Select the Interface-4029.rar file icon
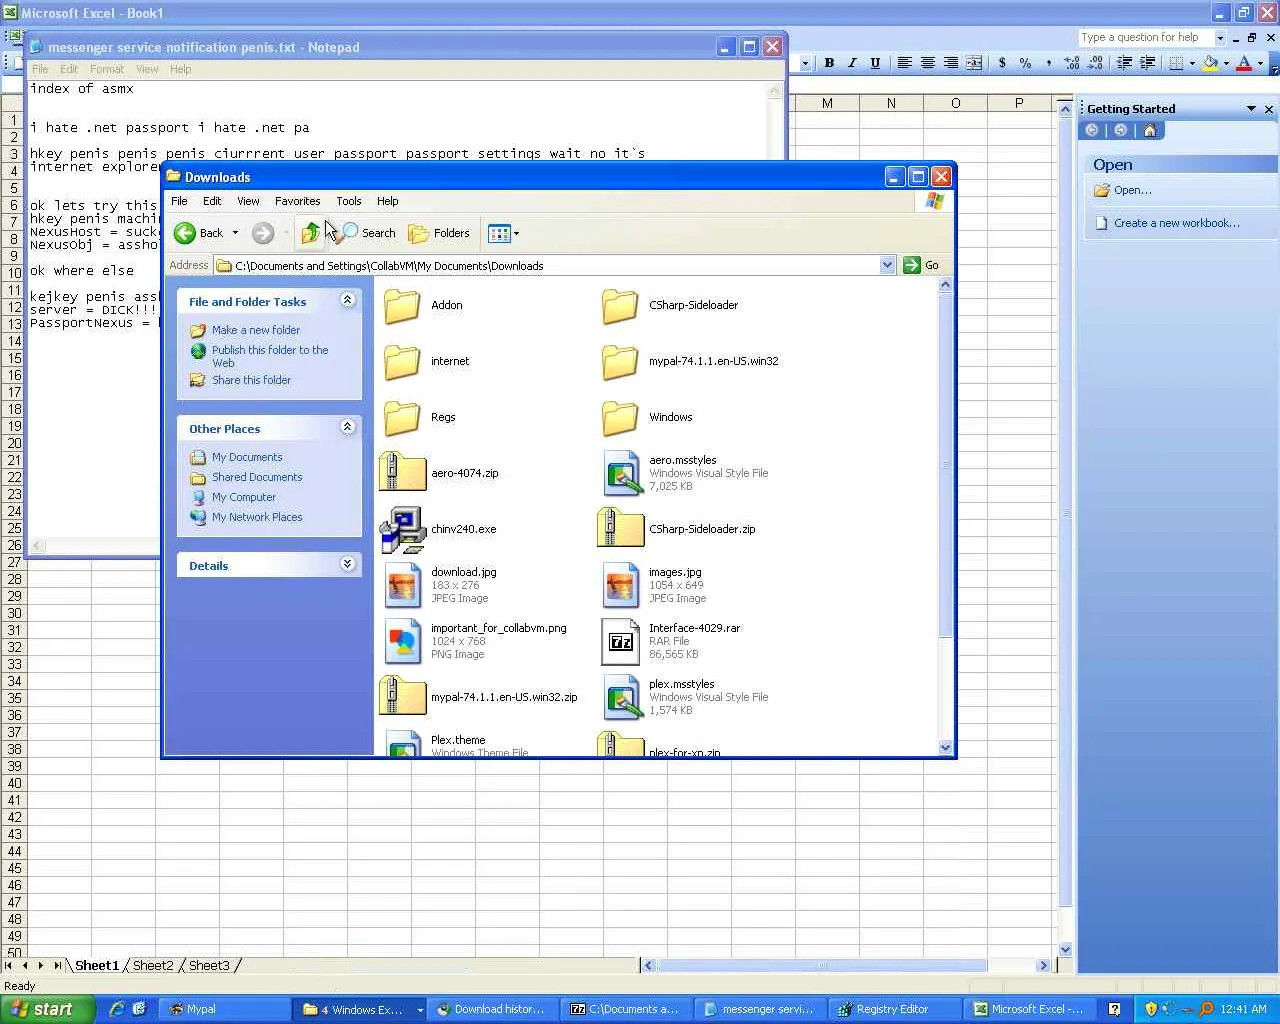The width and height of the screenshot is (1280, 1024). (x=620, y=641)
